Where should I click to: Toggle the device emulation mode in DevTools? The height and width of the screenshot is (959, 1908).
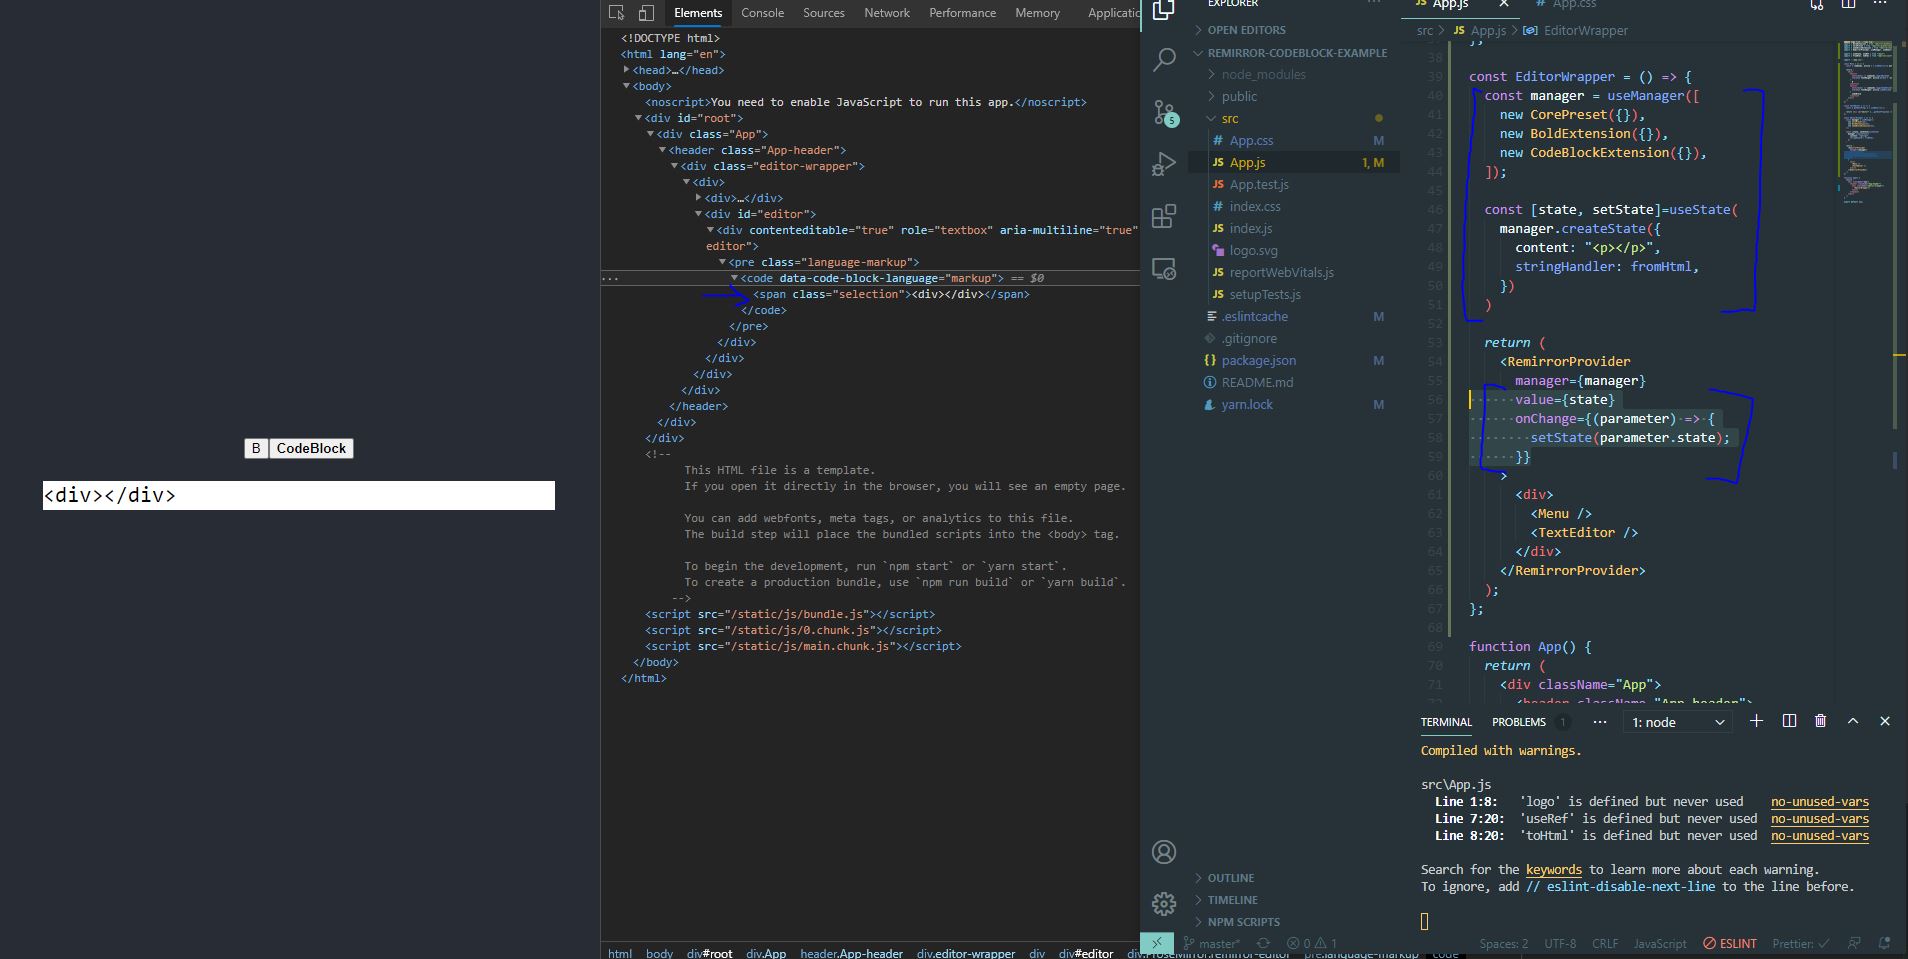(x=646, y=13)
